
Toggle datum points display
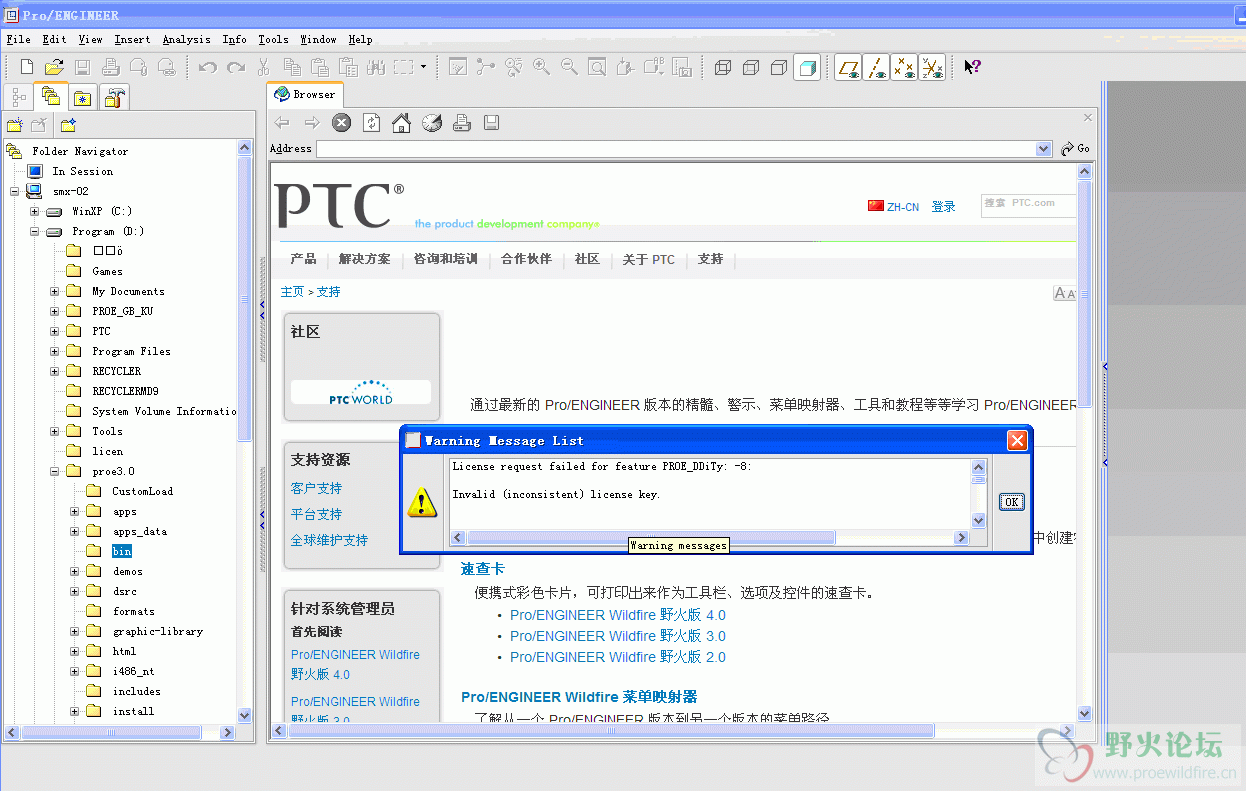click(x=904, y=67)
